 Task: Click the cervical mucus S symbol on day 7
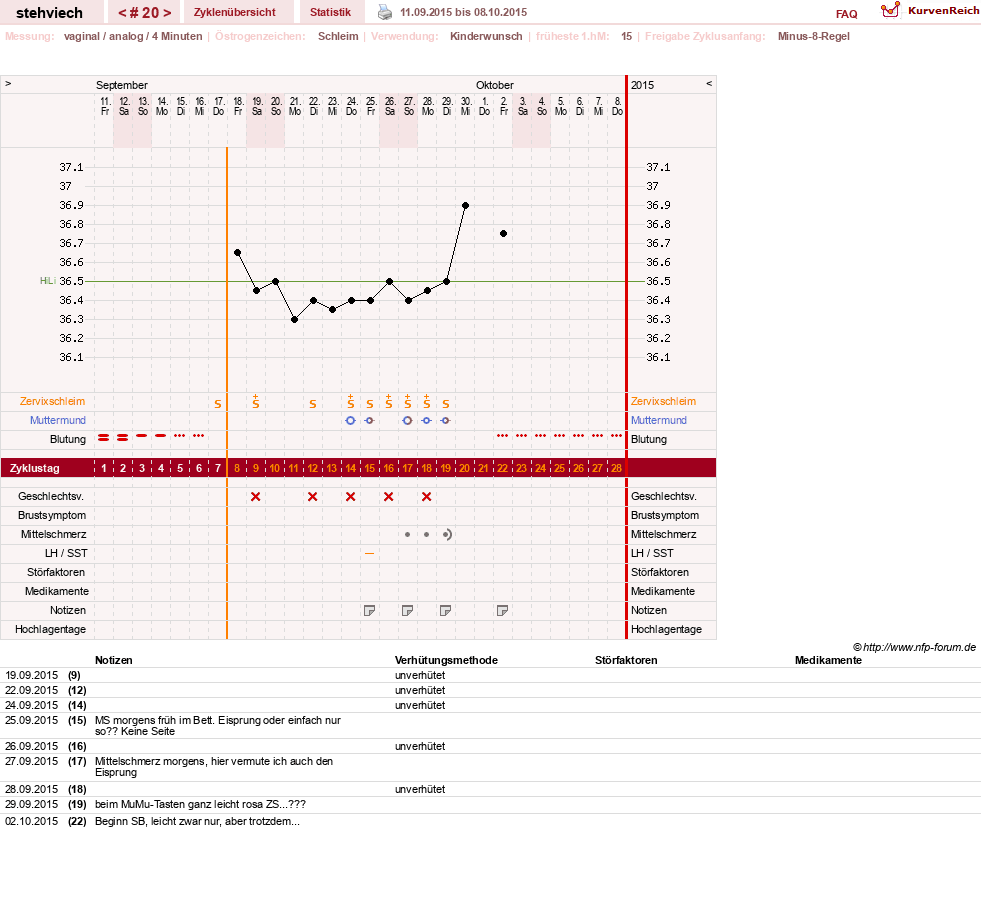click(218, 404)
